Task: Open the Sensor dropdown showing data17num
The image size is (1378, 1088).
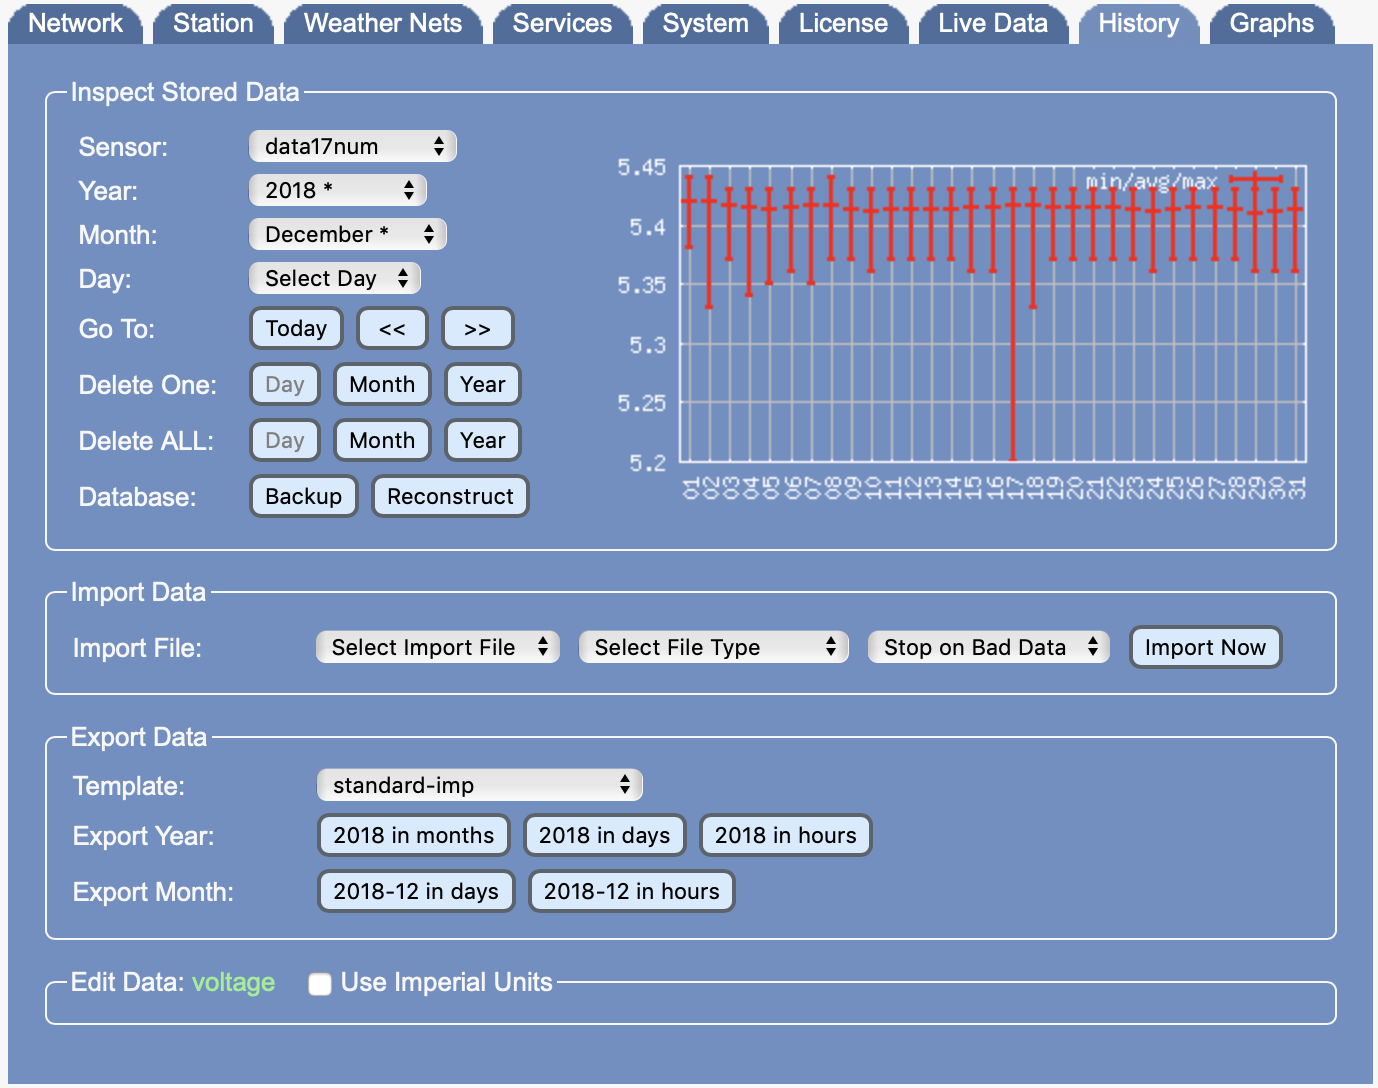Action: [x=353, y=146]
